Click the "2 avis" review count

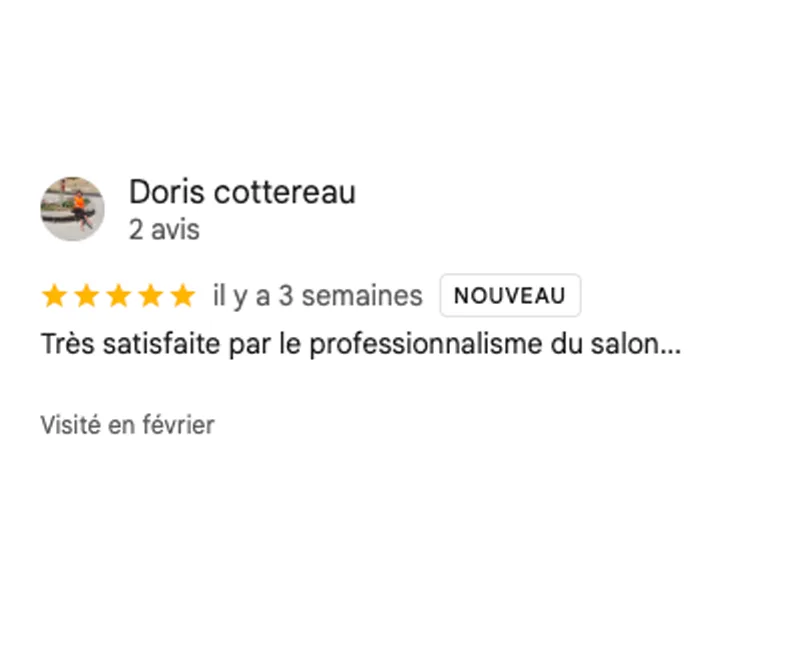[x=164, y=230]
